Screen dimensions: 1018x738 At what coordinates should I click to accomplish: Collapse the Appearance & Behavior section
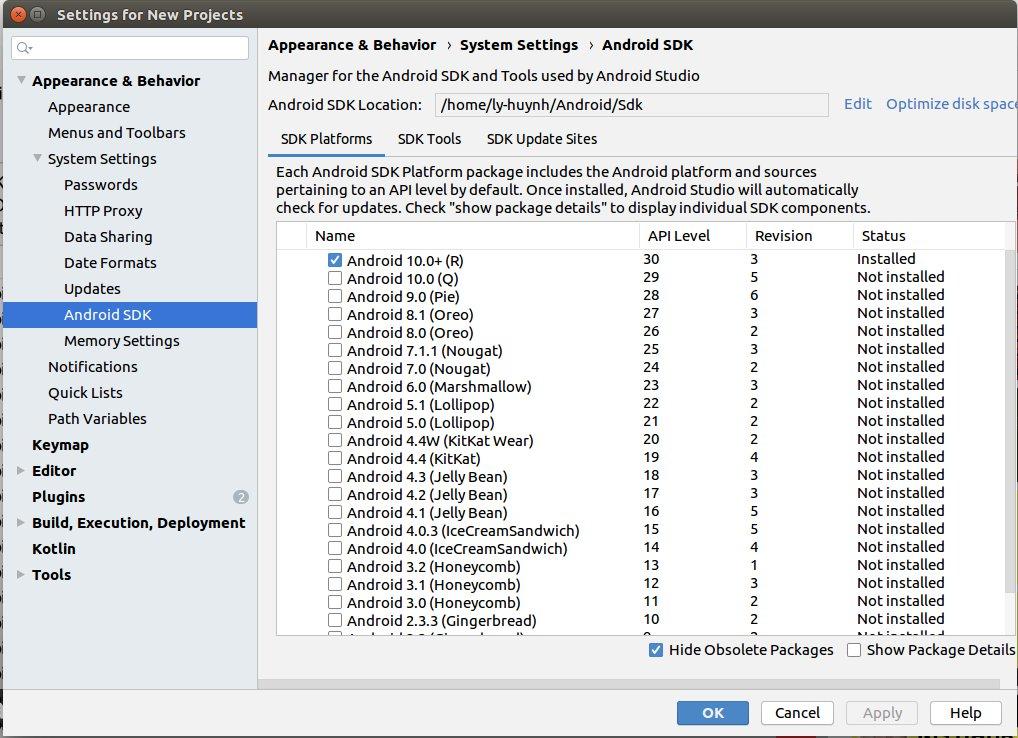[x=22, y=81]
